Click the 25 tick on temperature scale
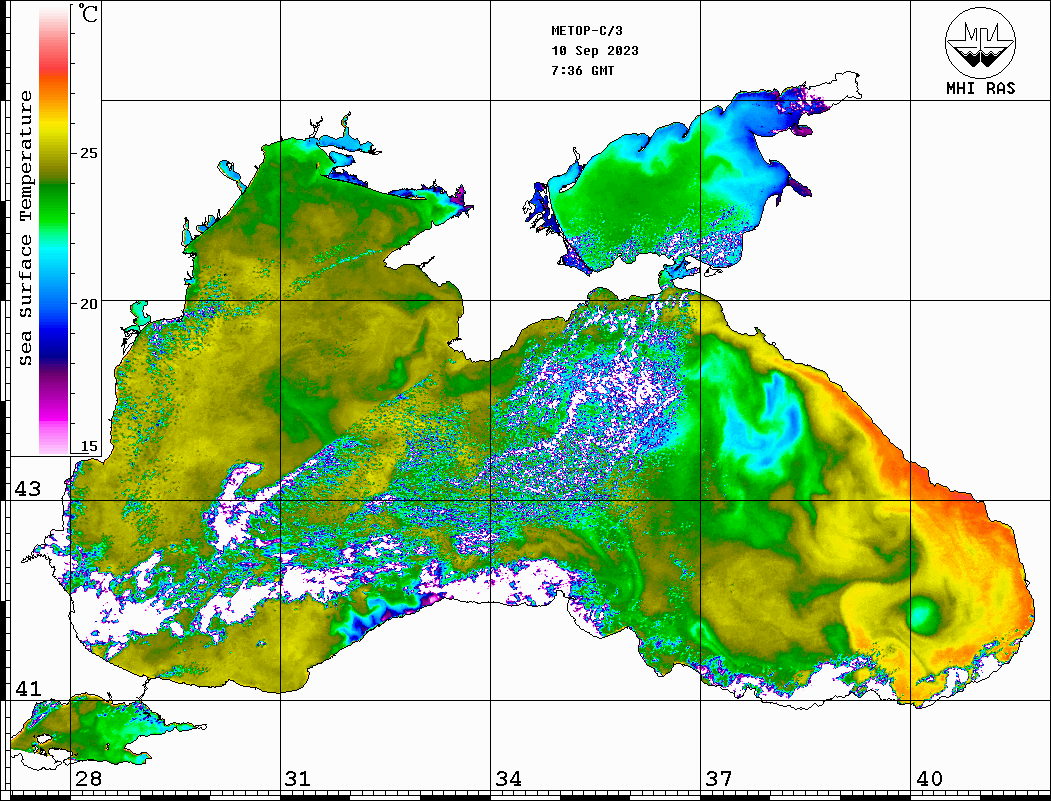The height and width of the screenshot is (801, 1051). (x=88, y=153)
